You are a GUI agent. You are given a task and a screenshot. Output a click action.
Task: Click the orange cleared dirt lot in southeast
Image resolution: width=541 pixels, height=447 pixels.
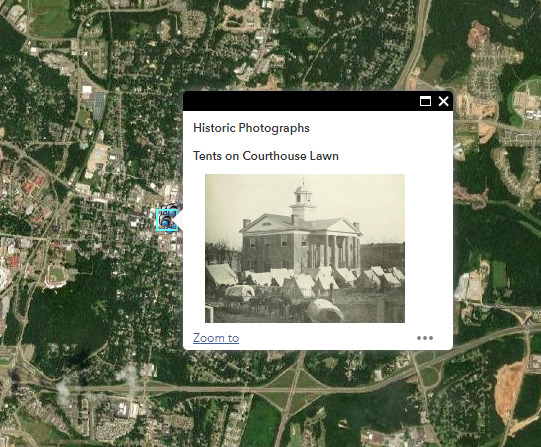[x=506, y=386]
